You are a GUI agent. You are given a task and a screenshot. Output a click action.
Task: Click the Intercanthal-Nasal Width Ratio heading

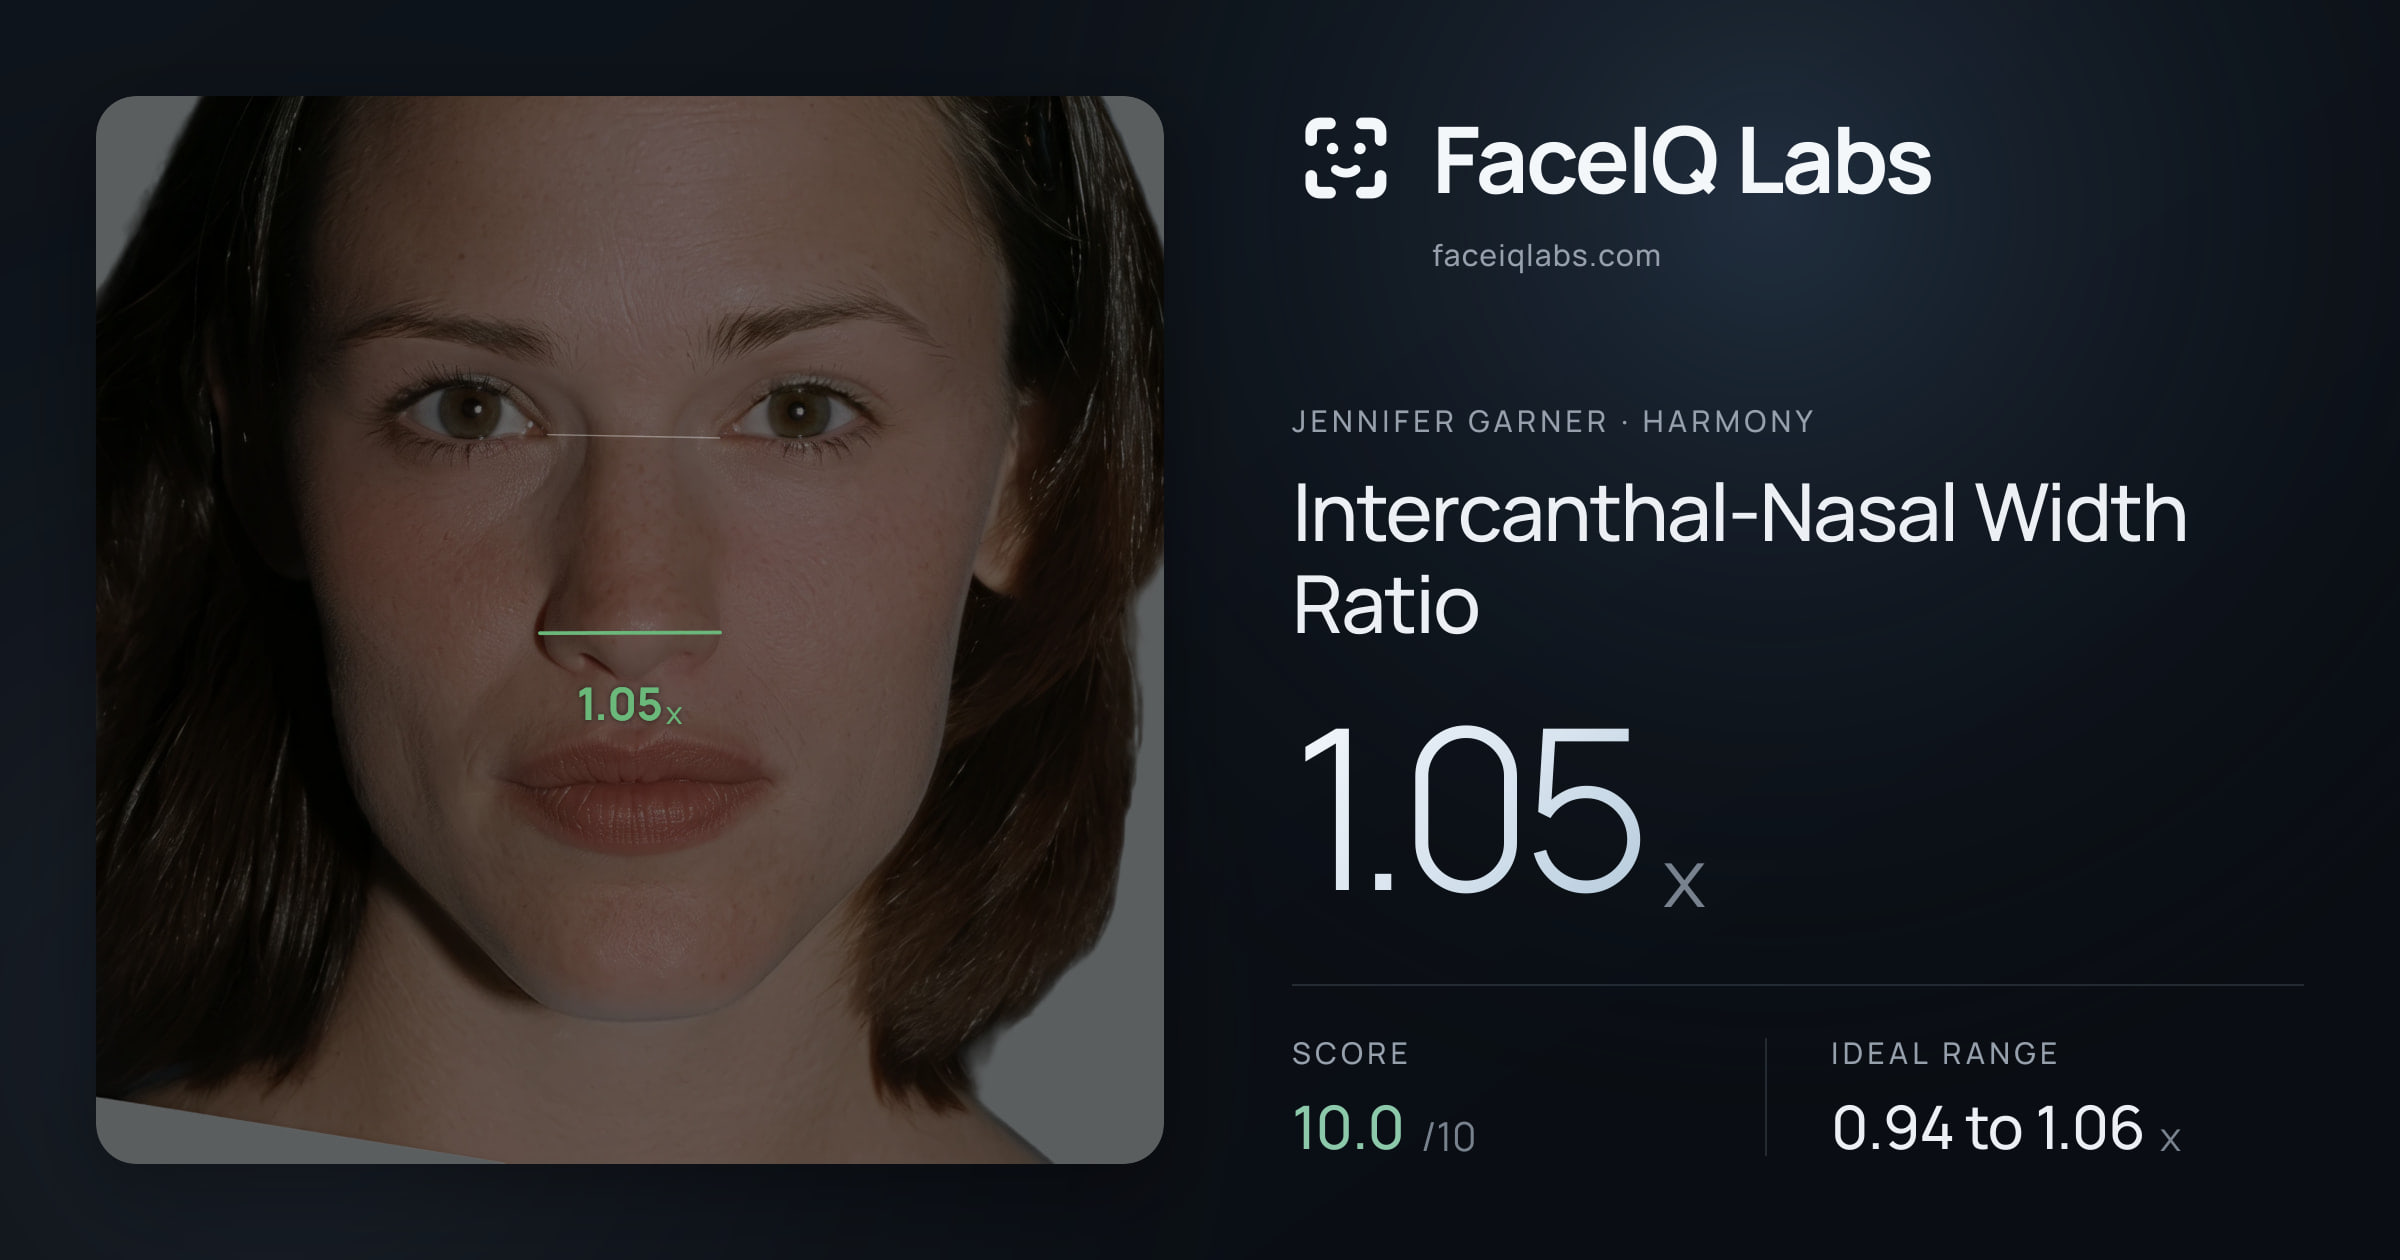[x=1739, y=558]
